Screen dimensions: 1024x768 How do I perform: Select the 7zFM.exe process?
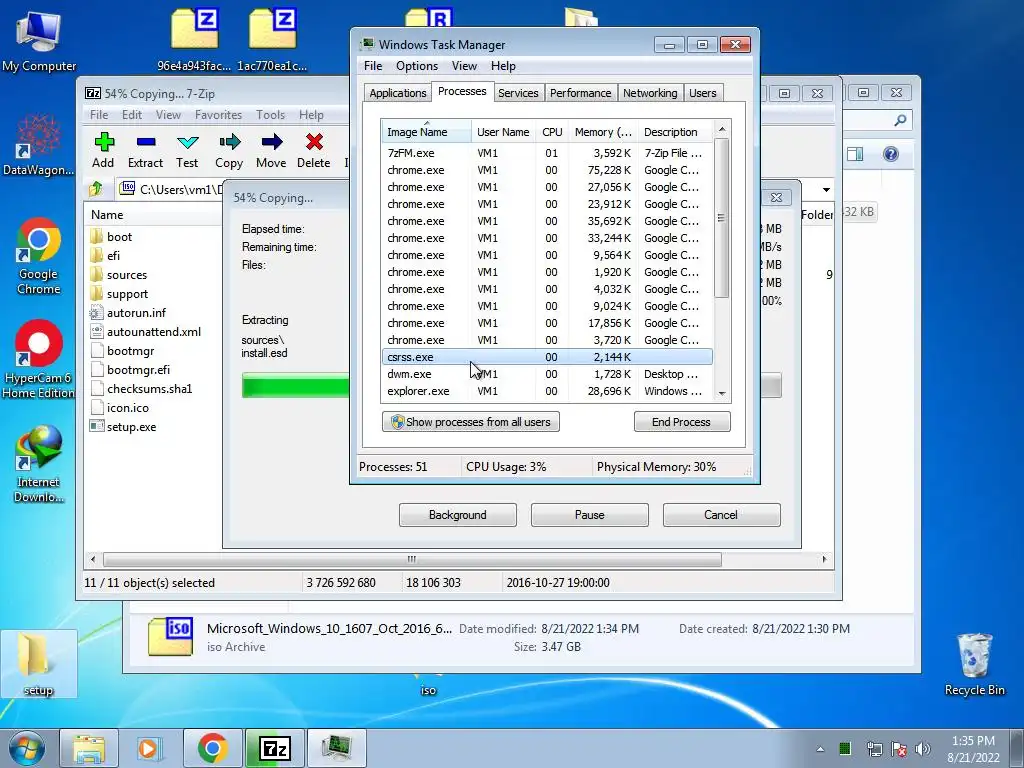pyautogui.click(x=547, y=153)
